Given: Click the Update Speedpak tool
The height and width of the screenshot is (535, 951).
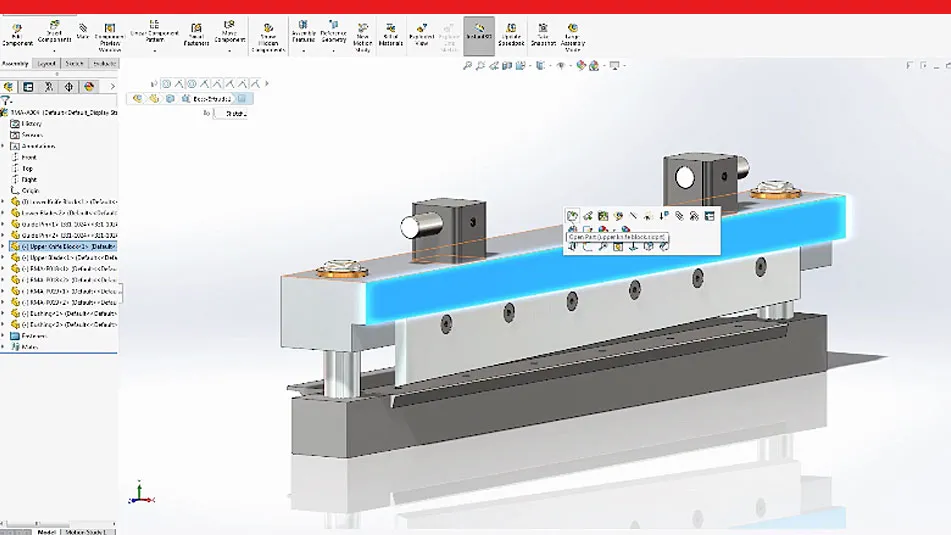Looking at the screenshot, I should point(511,35).
